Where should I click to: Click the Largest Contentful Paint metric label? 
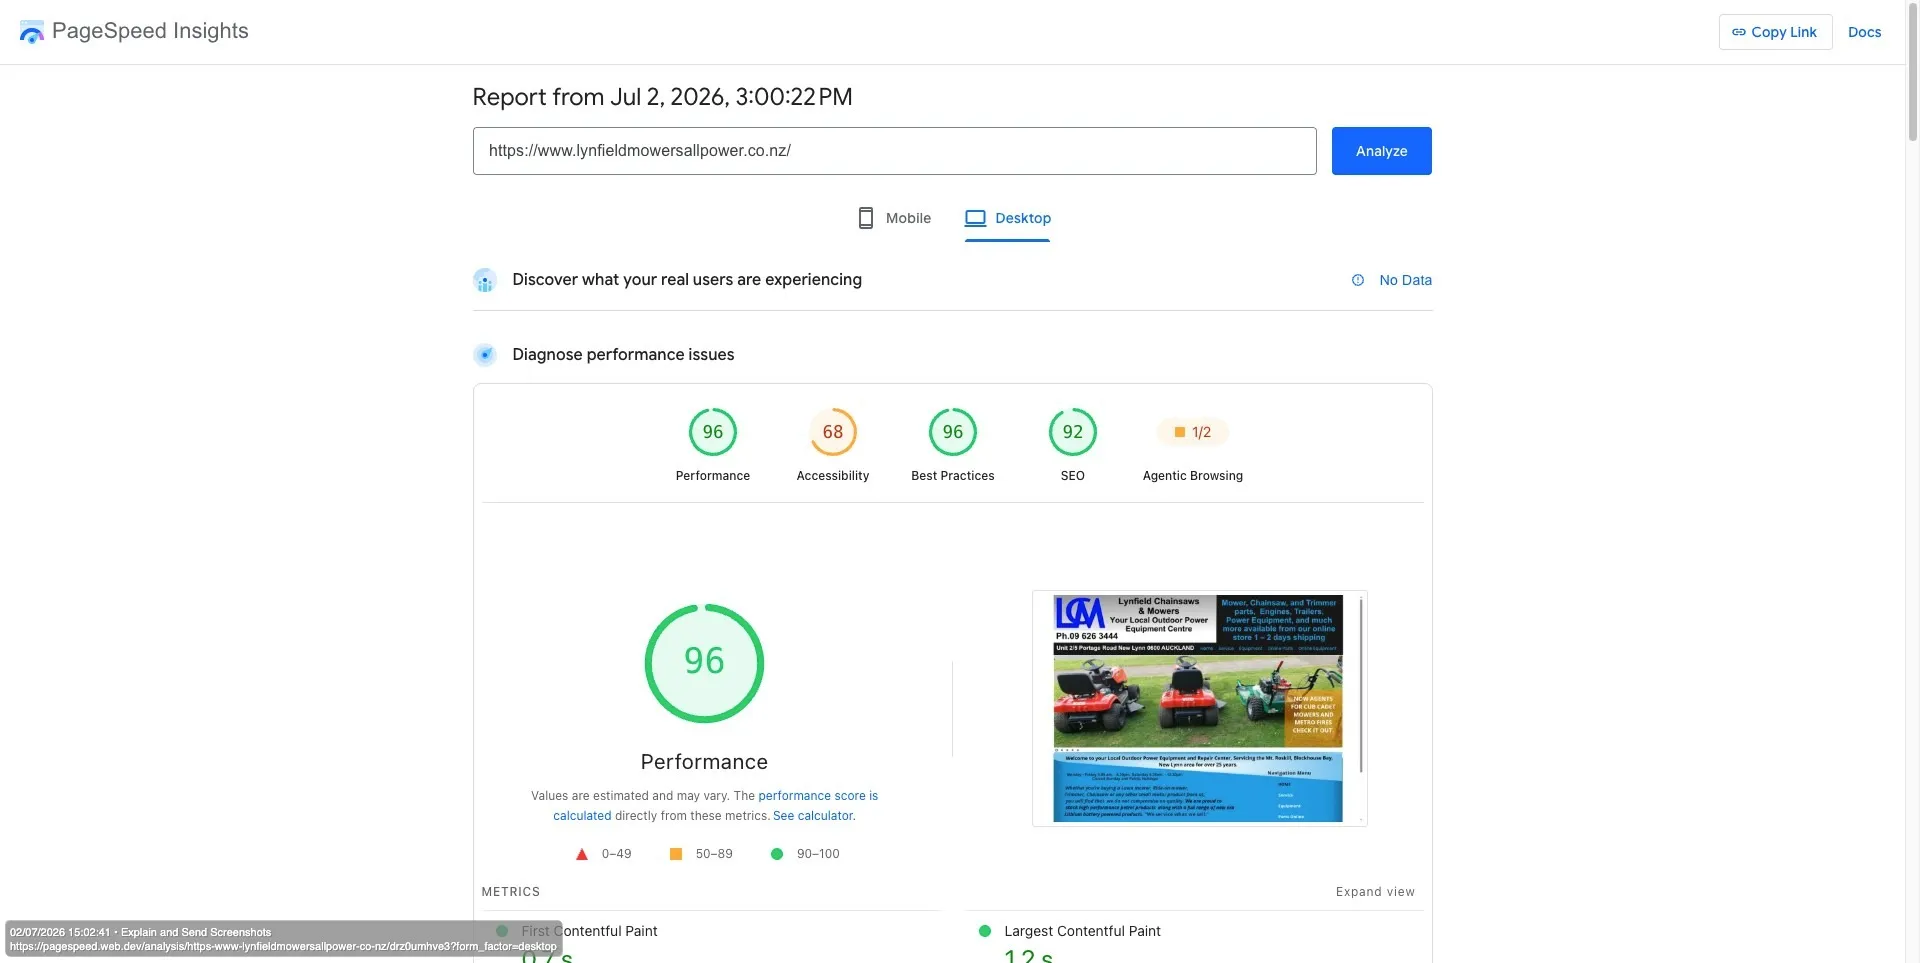(1082, 931)
